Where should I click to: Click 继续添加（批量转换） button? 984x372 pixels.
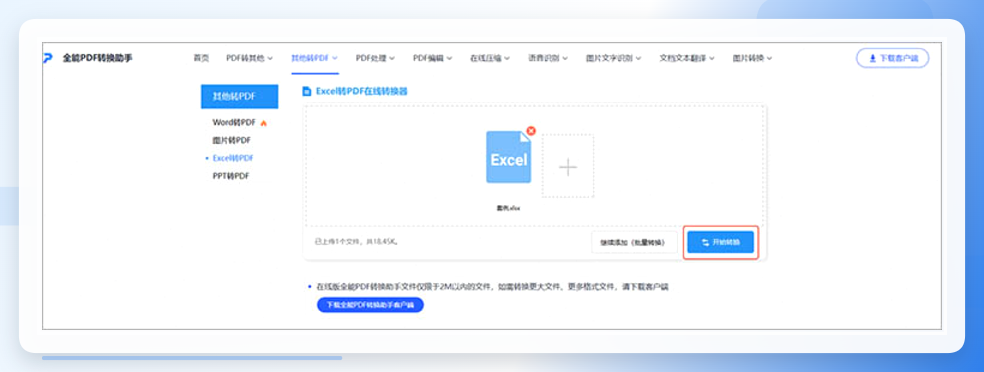pos(634,242)
